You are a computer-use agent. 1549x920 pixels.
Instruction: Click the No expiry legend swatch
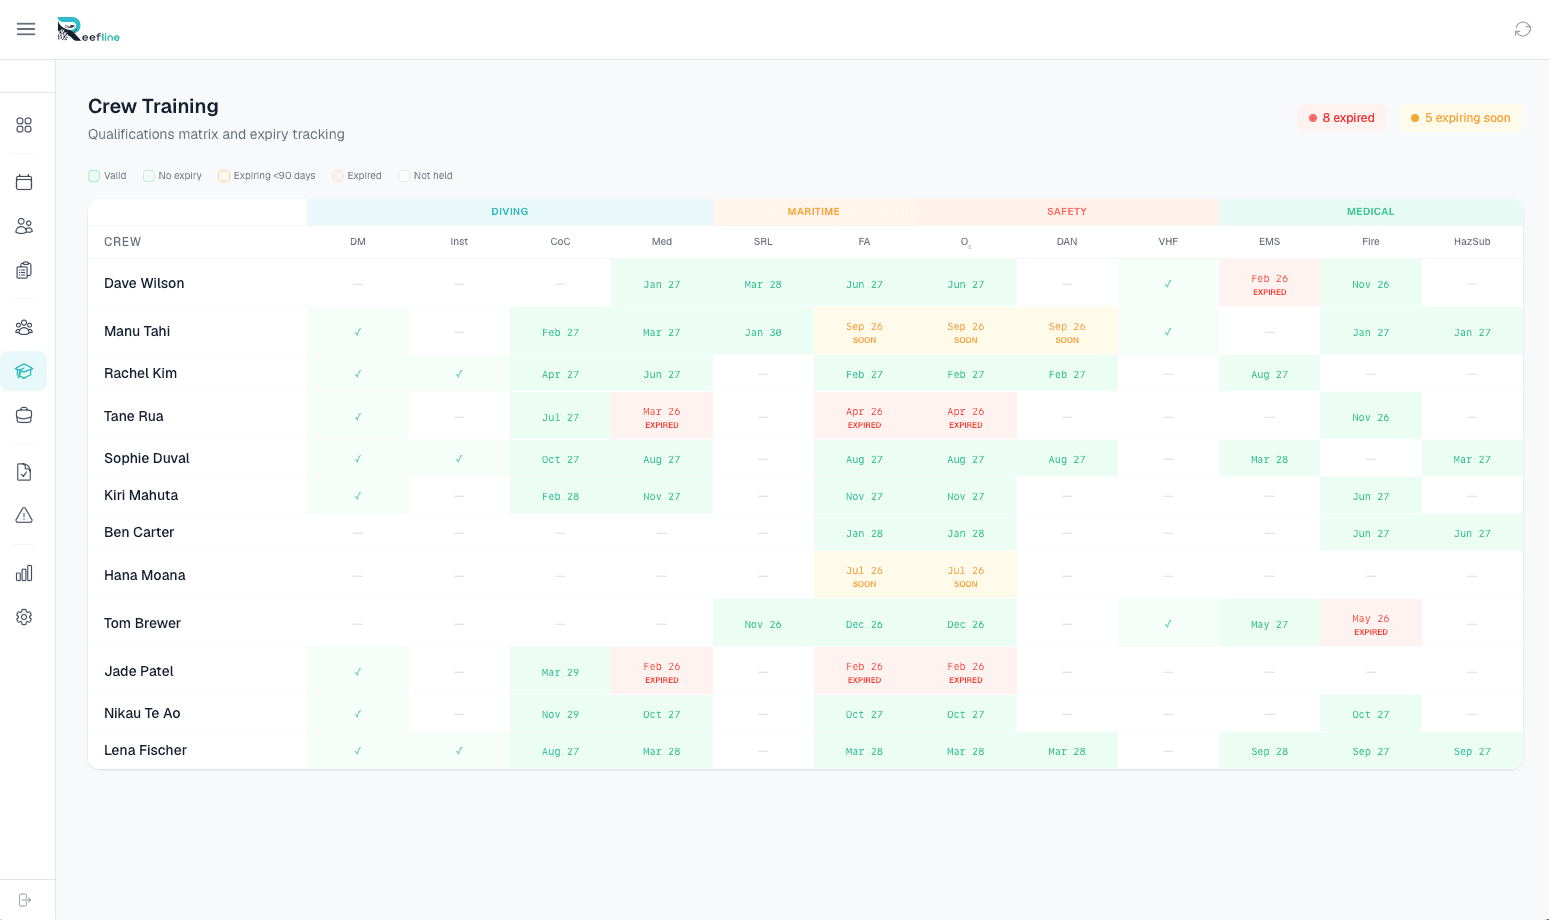pos(149,176)
